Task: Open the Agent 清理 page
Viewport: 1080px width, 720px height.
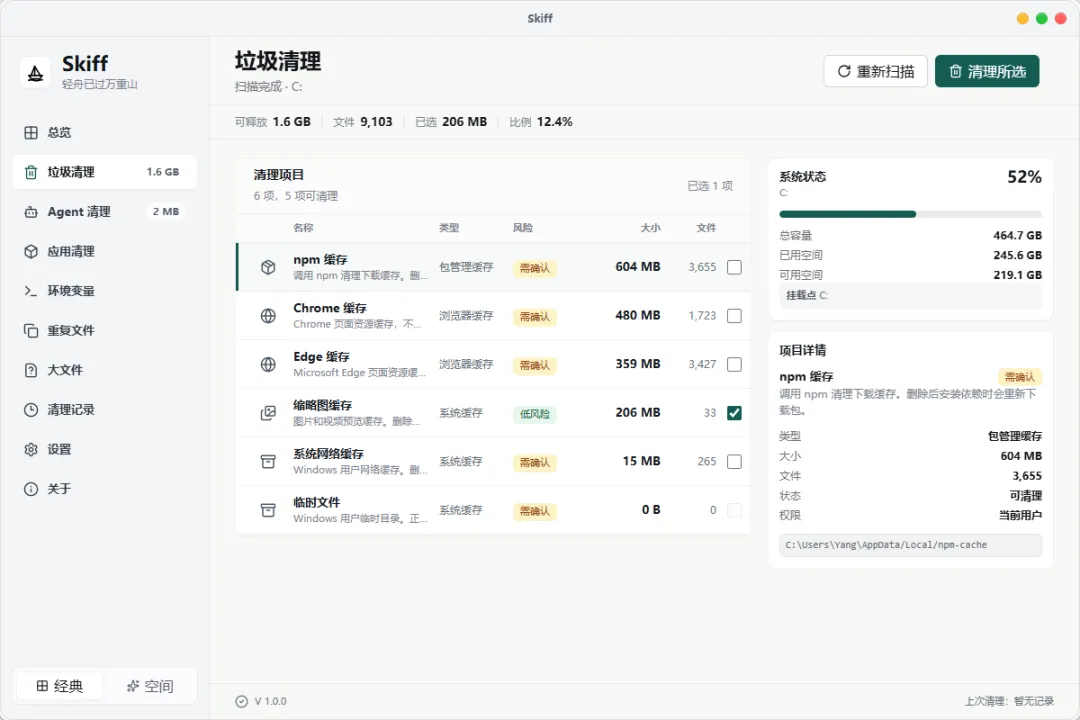Action: click(105, 212)
